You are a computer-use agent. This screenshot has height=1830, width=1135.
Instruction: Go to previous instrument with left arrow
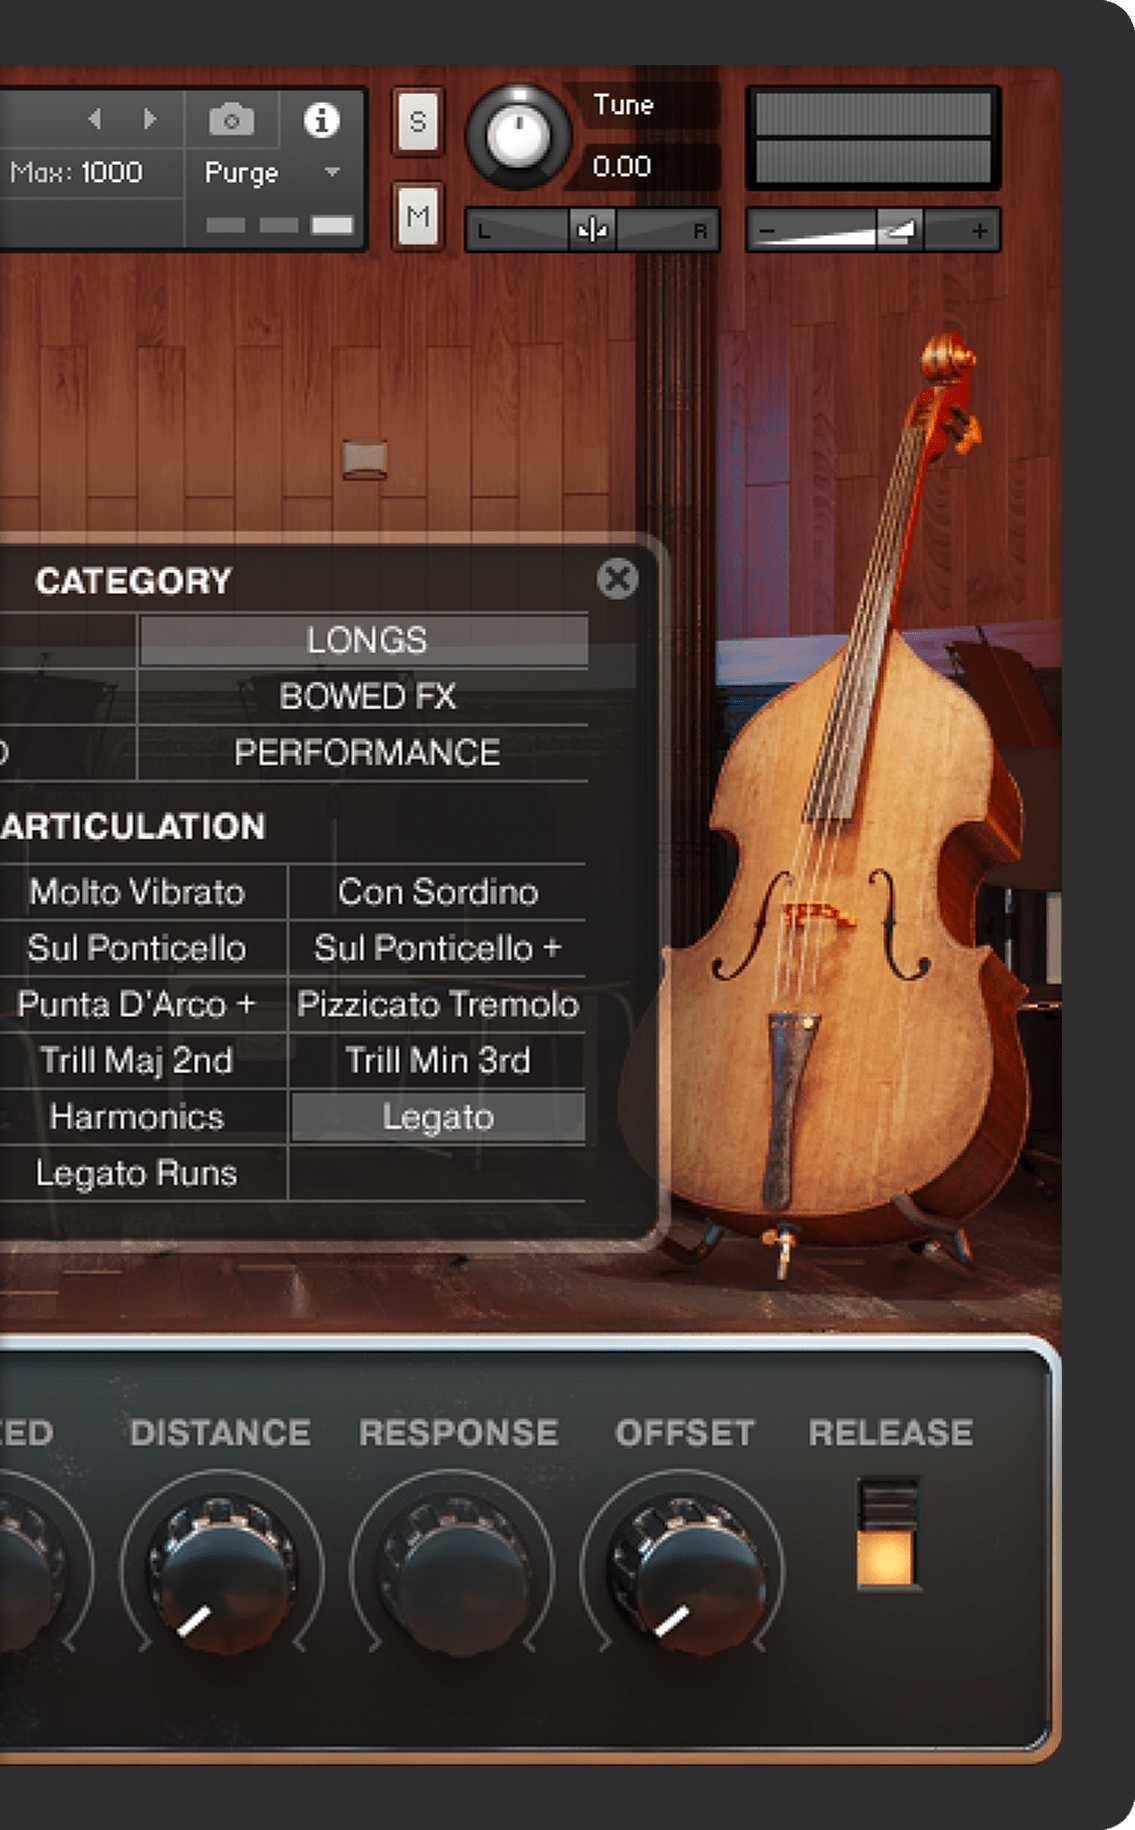tap(95, 119)
